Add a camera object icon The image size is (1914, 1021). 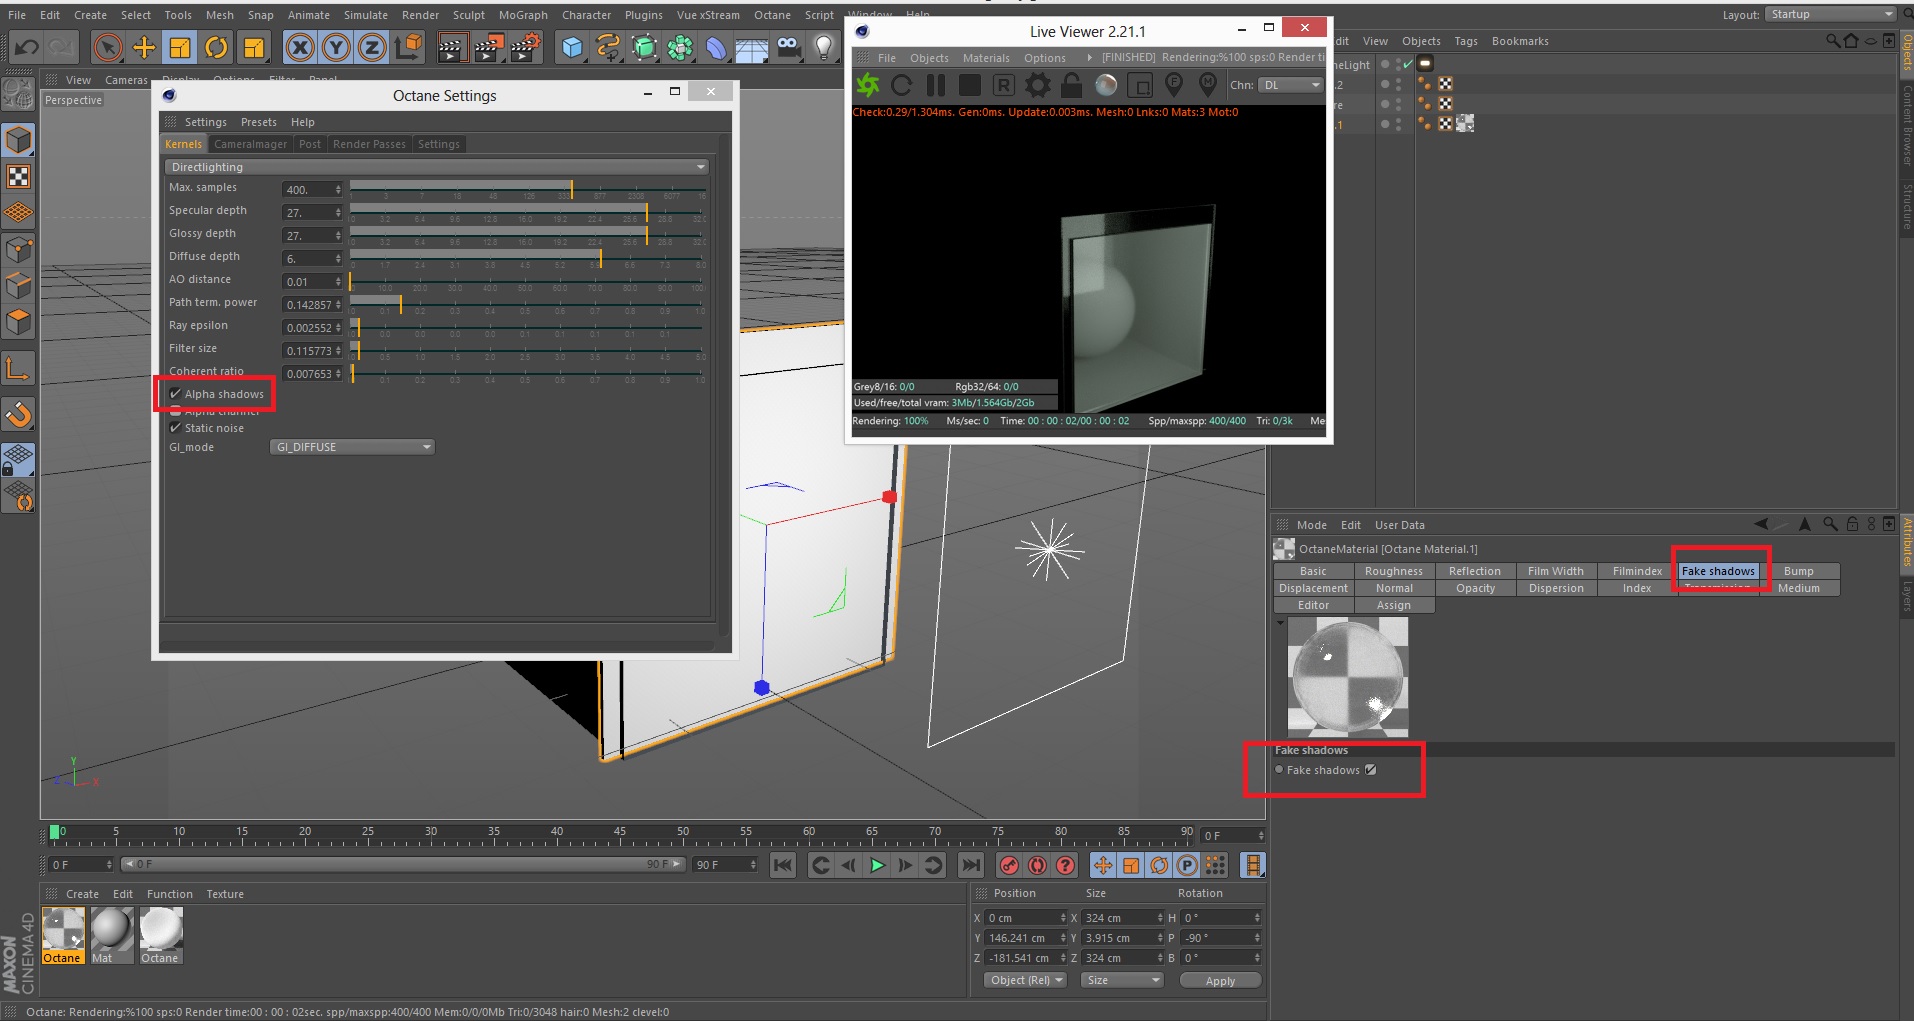(788, 47)
